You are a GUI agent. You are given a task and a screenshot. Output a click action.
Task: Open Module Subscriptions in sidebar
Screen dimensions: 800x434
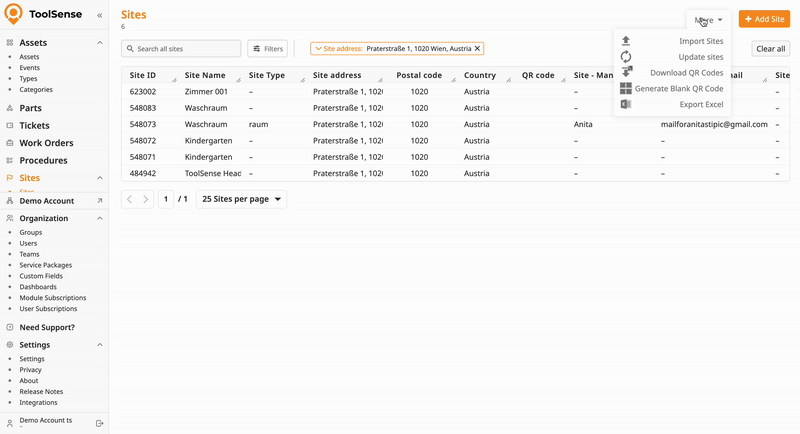[53, 298]
